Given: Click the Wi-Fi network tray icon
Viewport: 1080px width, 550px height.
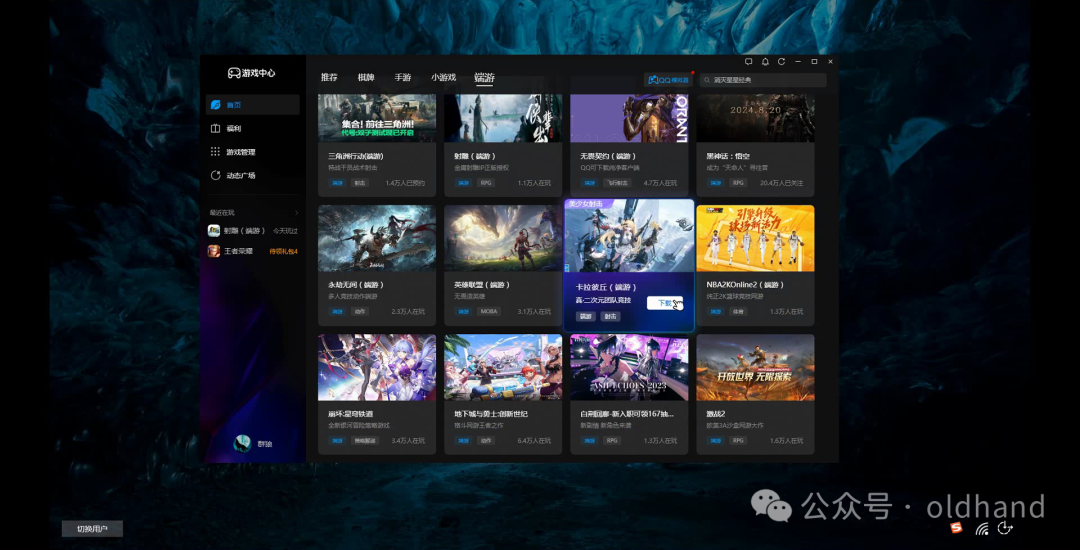Looking at the screenshot, I should point(982,528).
